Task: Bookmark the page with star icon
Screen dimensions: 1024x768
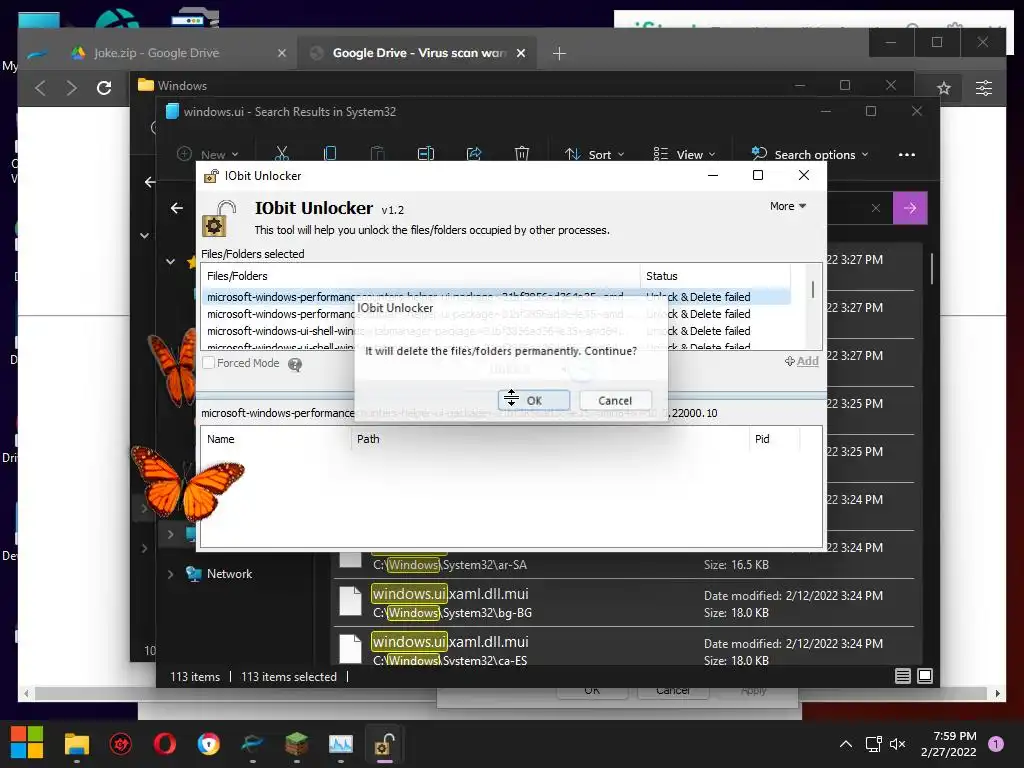Action: tap(944, 88)
